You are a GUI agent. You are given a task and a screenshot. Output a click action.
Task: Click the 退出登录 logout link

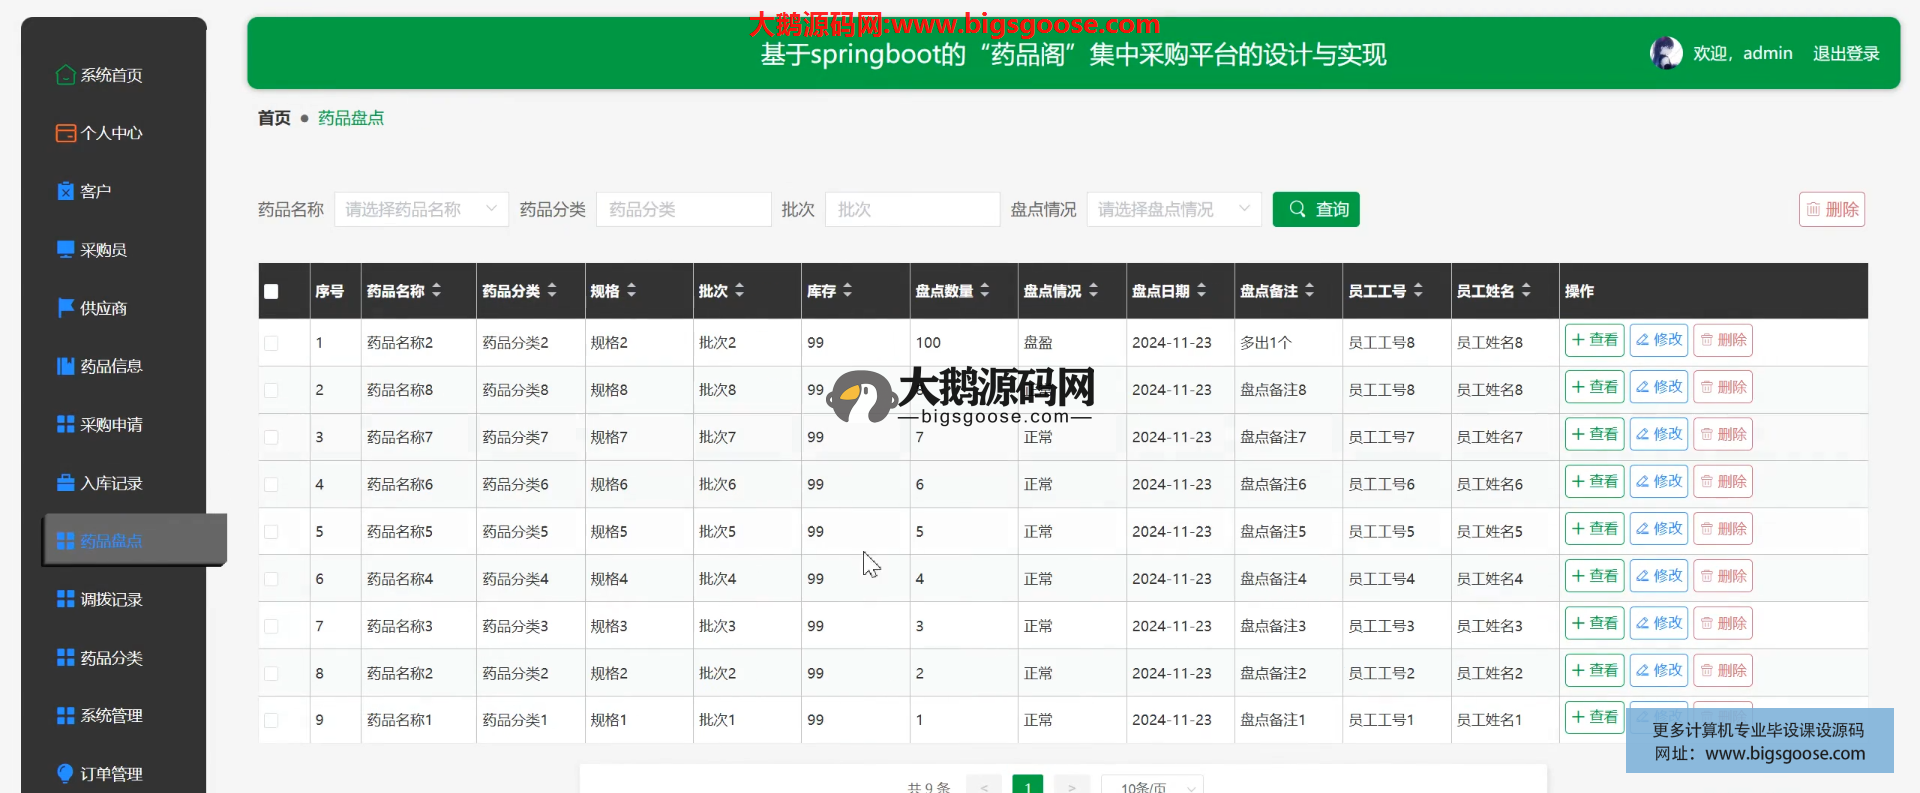pos(1846,53)
